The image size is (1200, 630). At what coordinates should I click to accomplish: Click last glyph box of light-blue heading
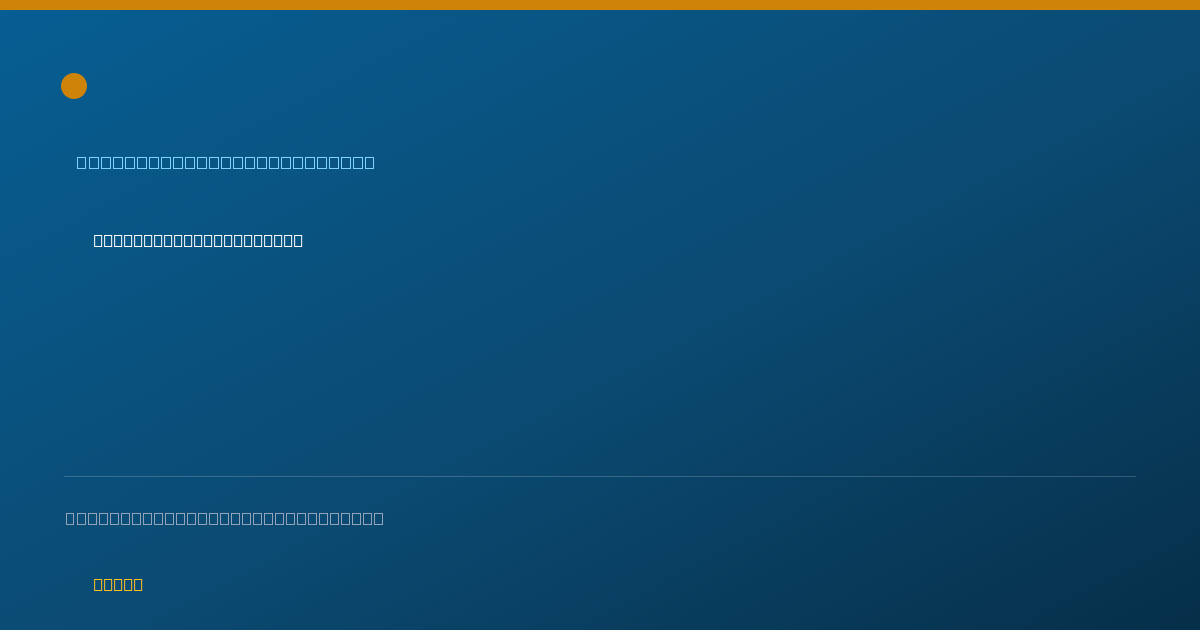[x=369, y=162]
